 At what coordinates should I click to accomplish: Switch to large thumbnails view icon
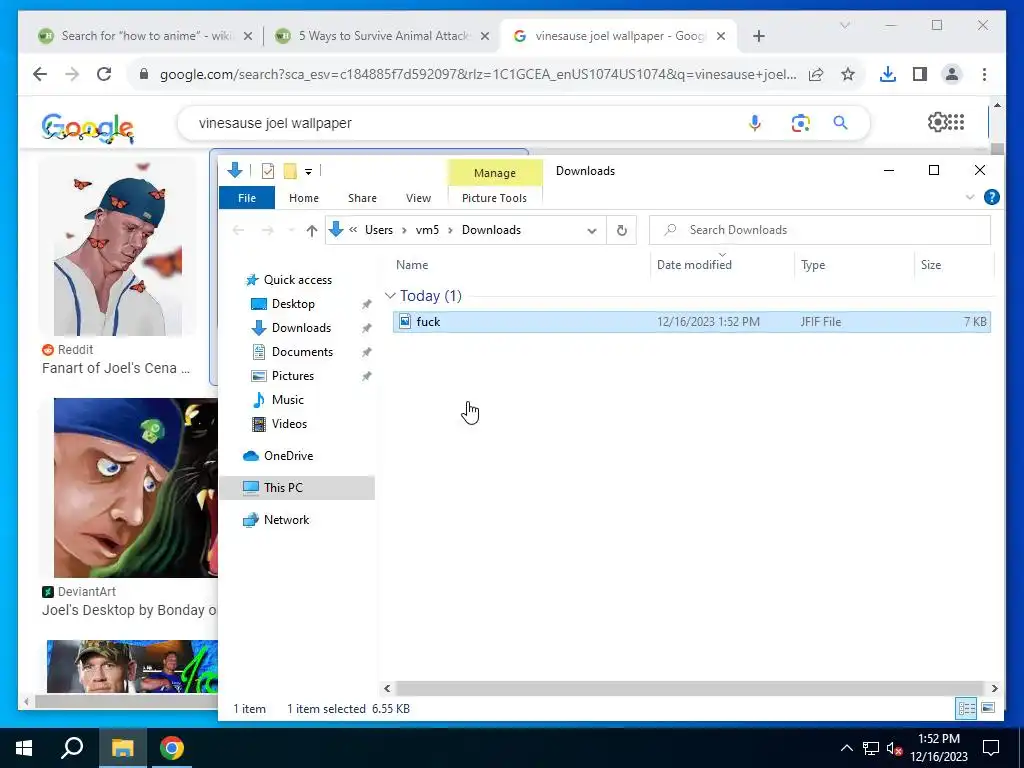pyautogui.click(x=988, y=708)
